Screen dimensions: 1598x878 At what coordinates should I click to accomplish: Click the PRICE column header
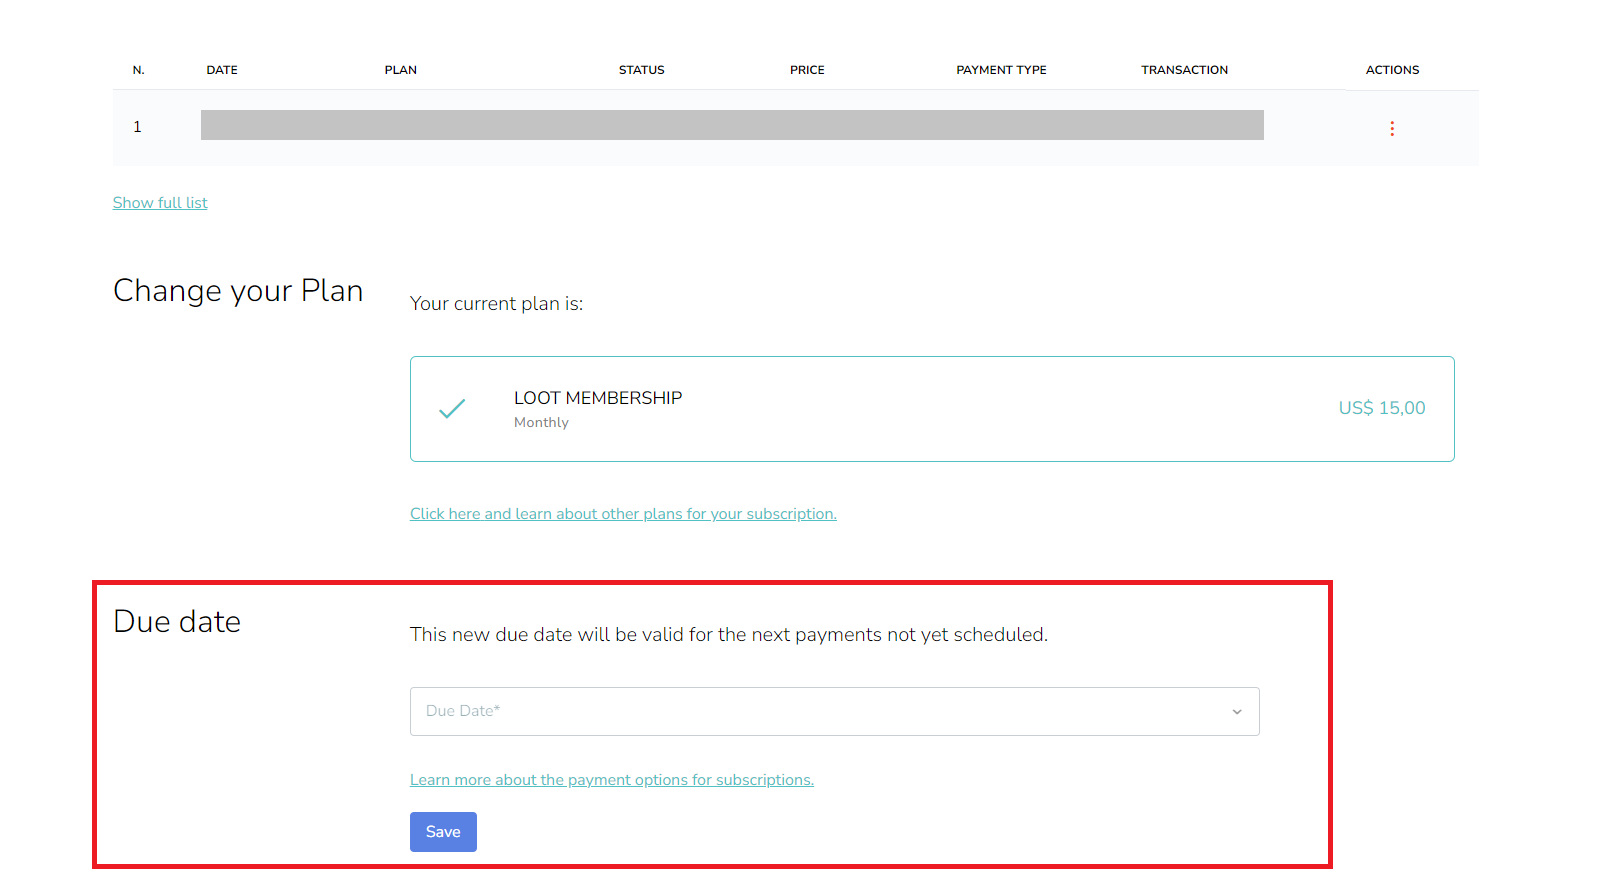(x=807, y=70)
